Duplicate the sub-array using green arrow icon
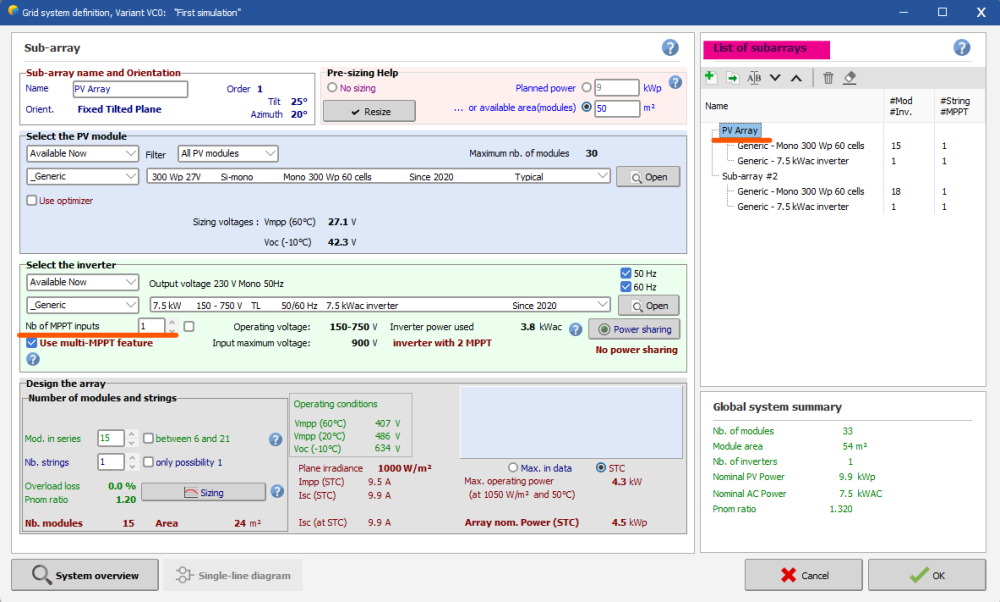The image size is (1000, 602). pyautogui.click(x=732, y=78)
